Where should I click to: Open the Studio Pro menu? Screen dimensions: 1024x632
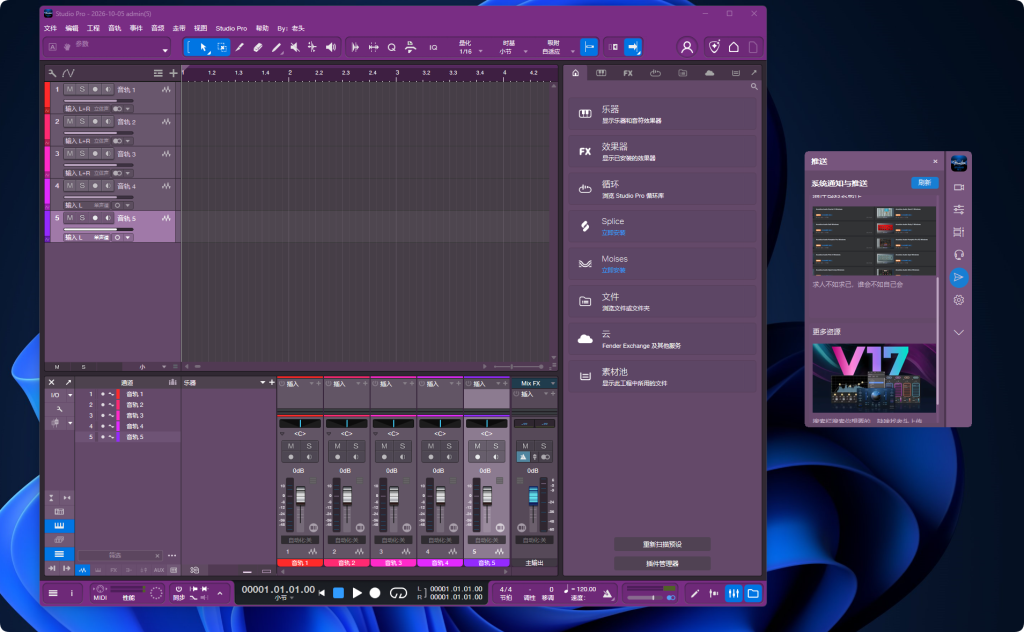(x=231, y=28)
